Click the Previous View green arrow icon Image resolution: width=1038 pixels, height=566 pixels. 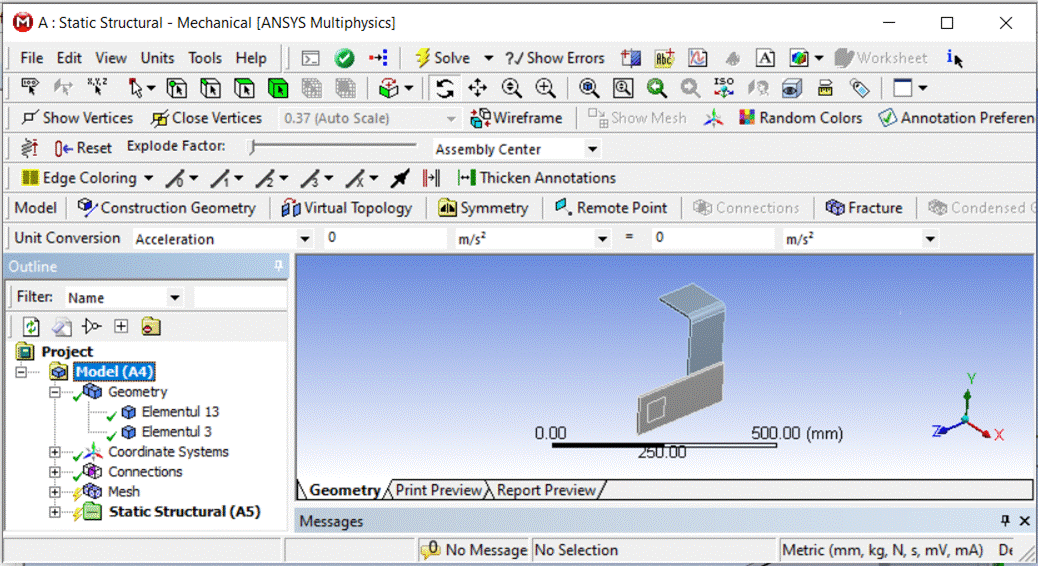[x=657, y=87]
